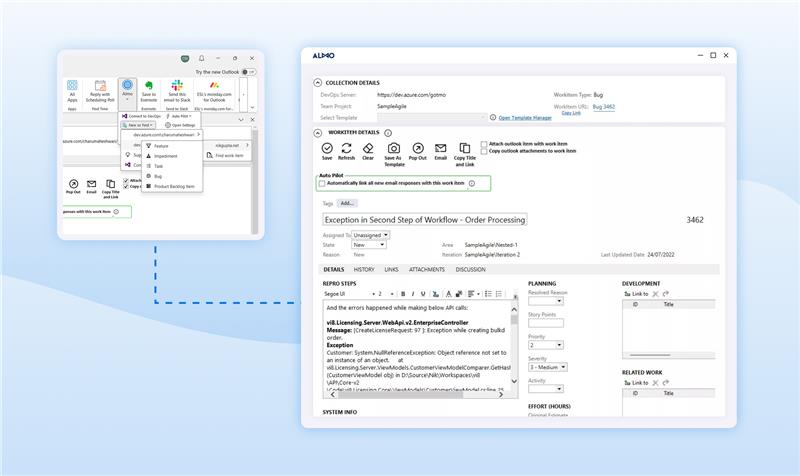The height and width of the screenshot is (476, 800).
Task: Open State dropdown showing New
Action: point(369,245)
